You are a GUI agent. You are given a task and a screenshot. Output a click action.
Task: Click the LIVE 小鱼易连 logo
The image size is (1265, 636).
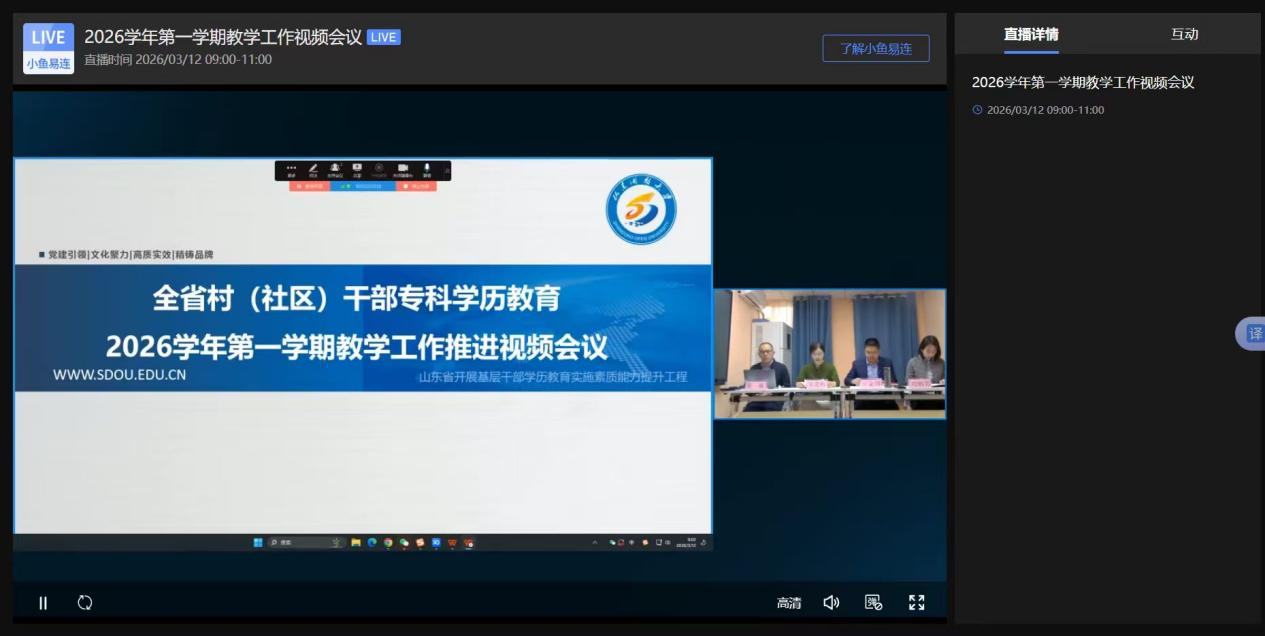tap(48, 48)
